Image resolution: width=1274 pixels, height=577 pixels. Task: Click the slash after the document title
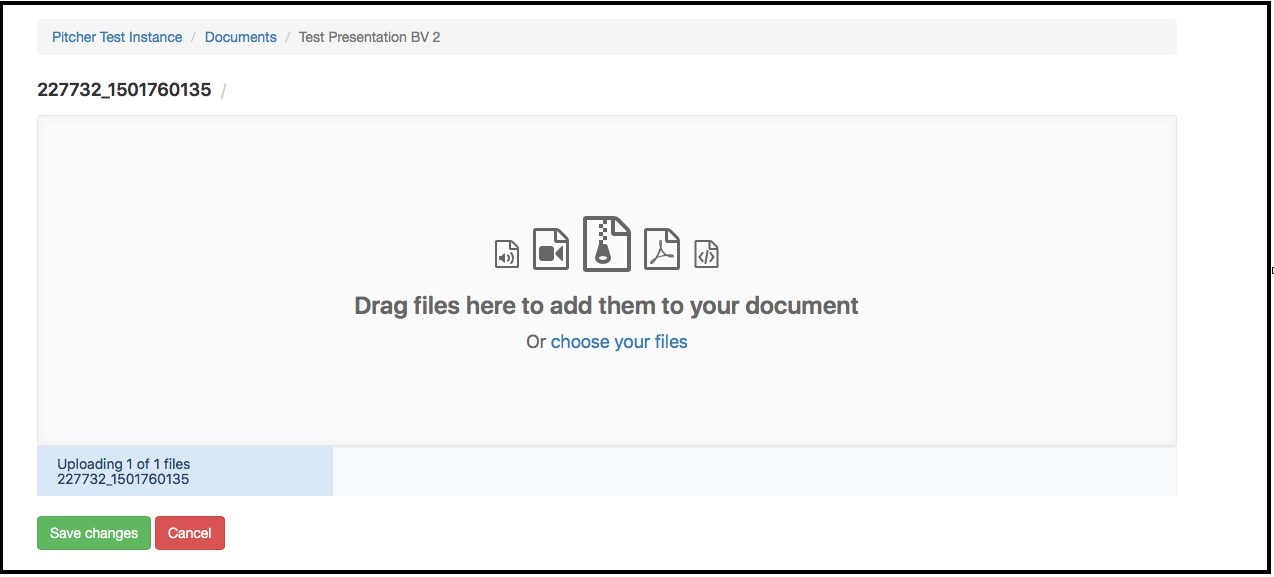coord(223,91)
